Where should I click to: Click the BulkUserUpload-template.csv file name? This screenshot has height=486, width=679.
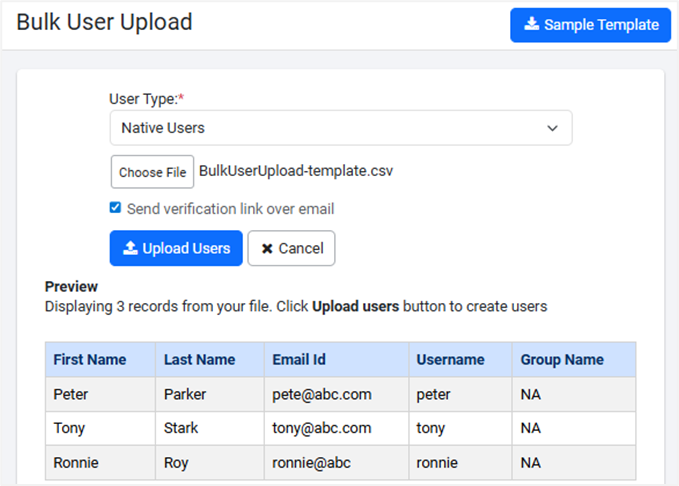click(x=296, y=171)
